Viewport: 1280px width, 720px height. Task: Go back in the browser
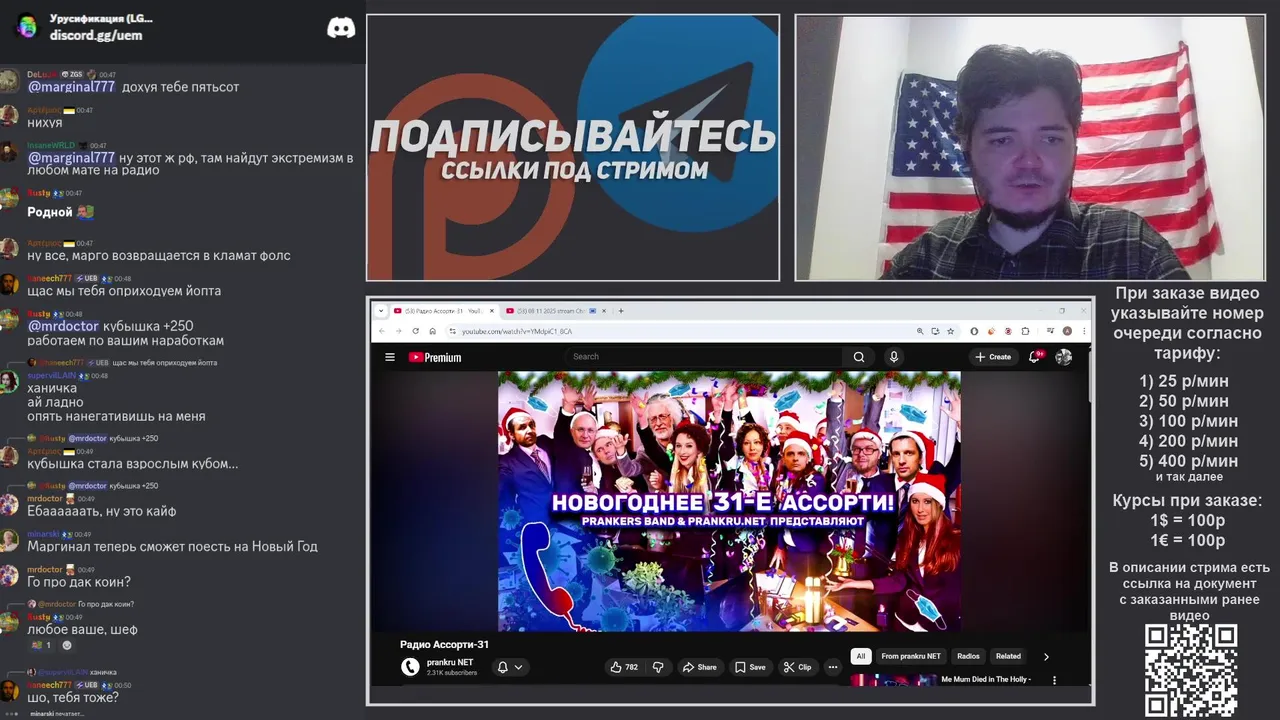coord(381,331)
